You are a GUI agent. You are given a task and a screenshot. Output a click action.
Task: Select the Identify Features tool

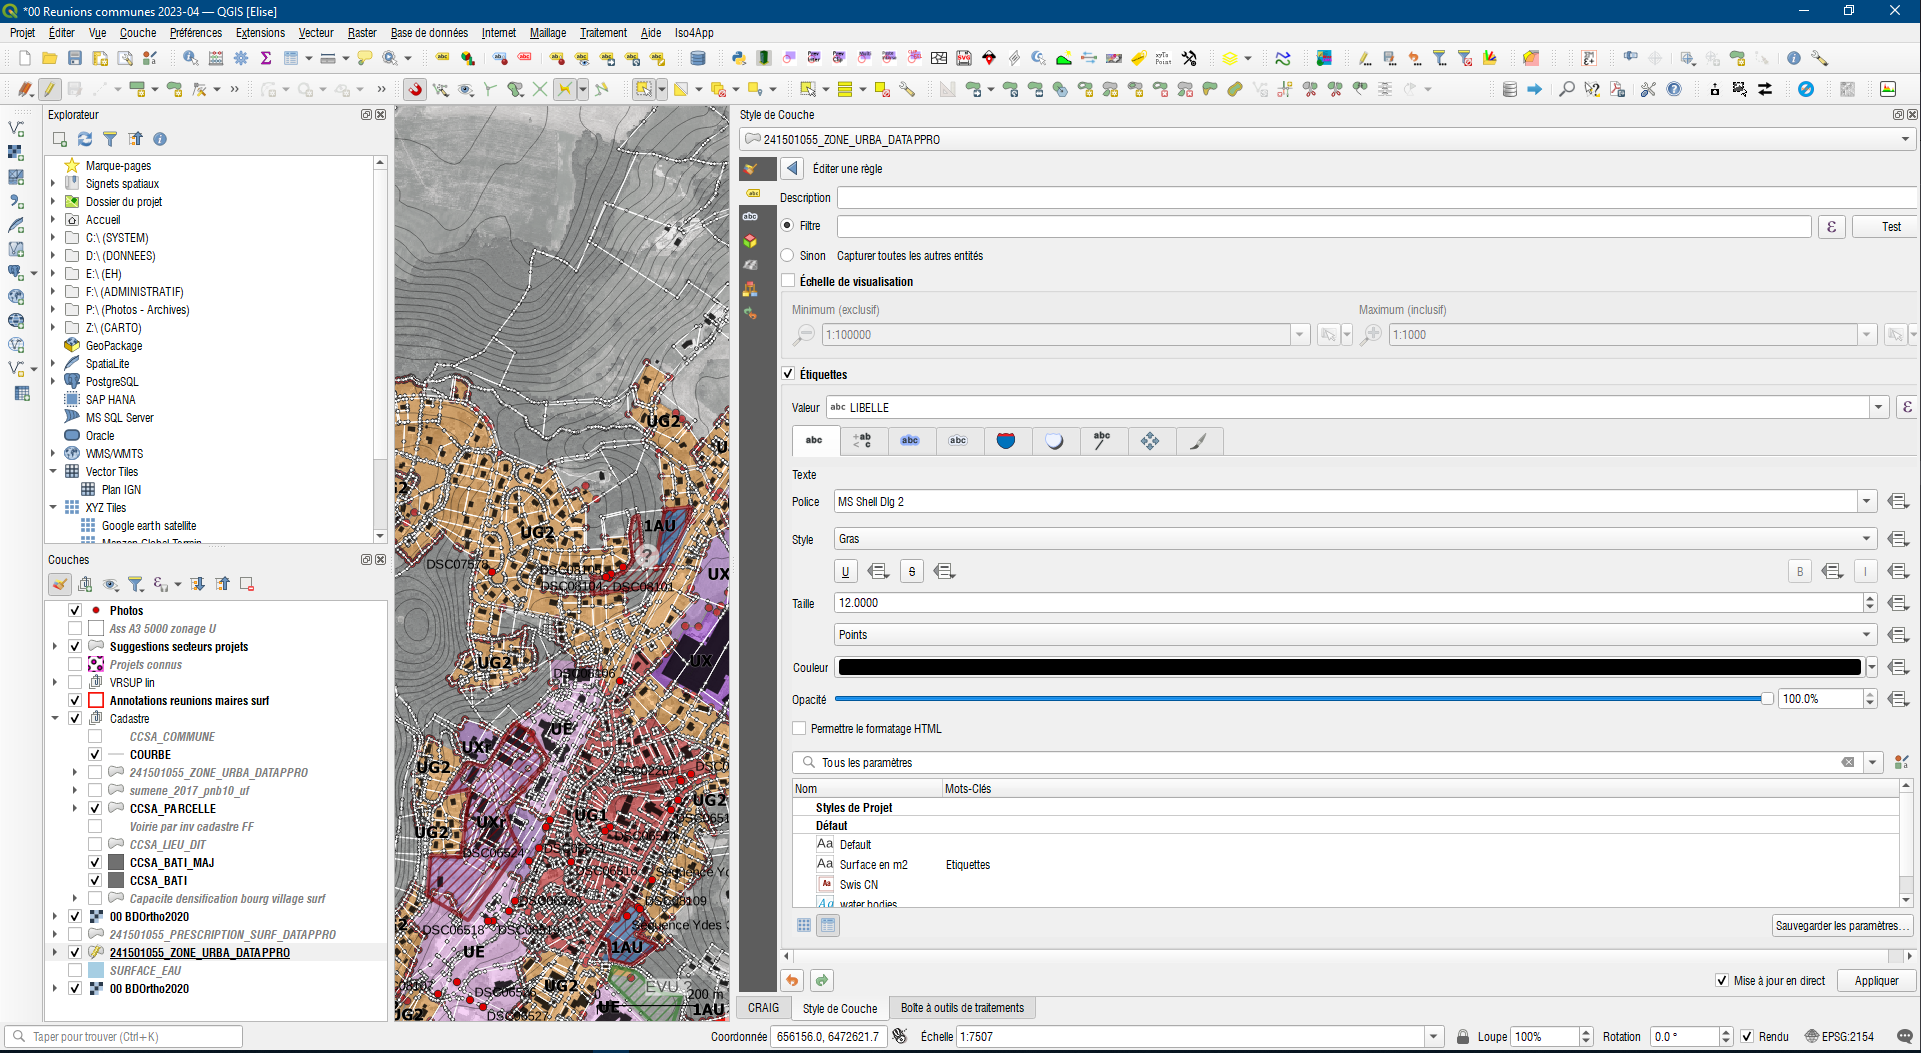tap(190, 58)
